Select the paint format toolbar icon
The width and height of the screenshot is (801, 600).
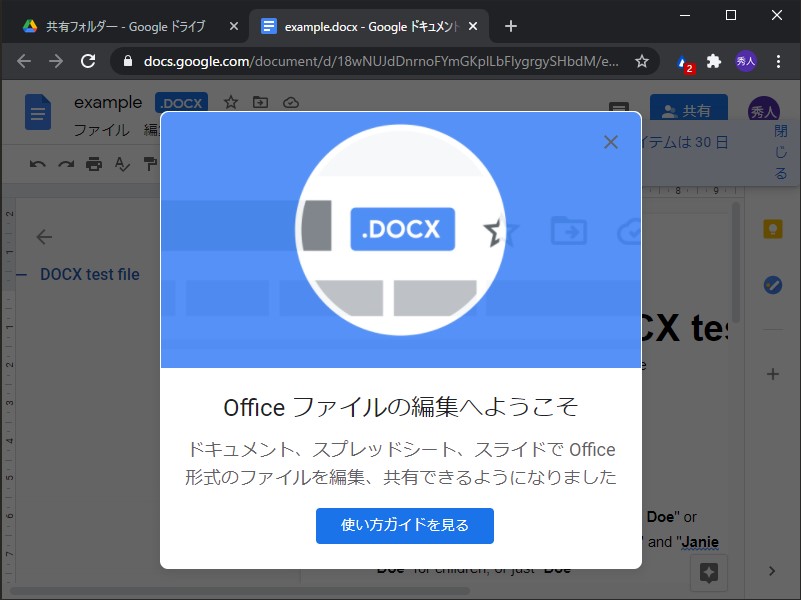(x=150, y=164)
